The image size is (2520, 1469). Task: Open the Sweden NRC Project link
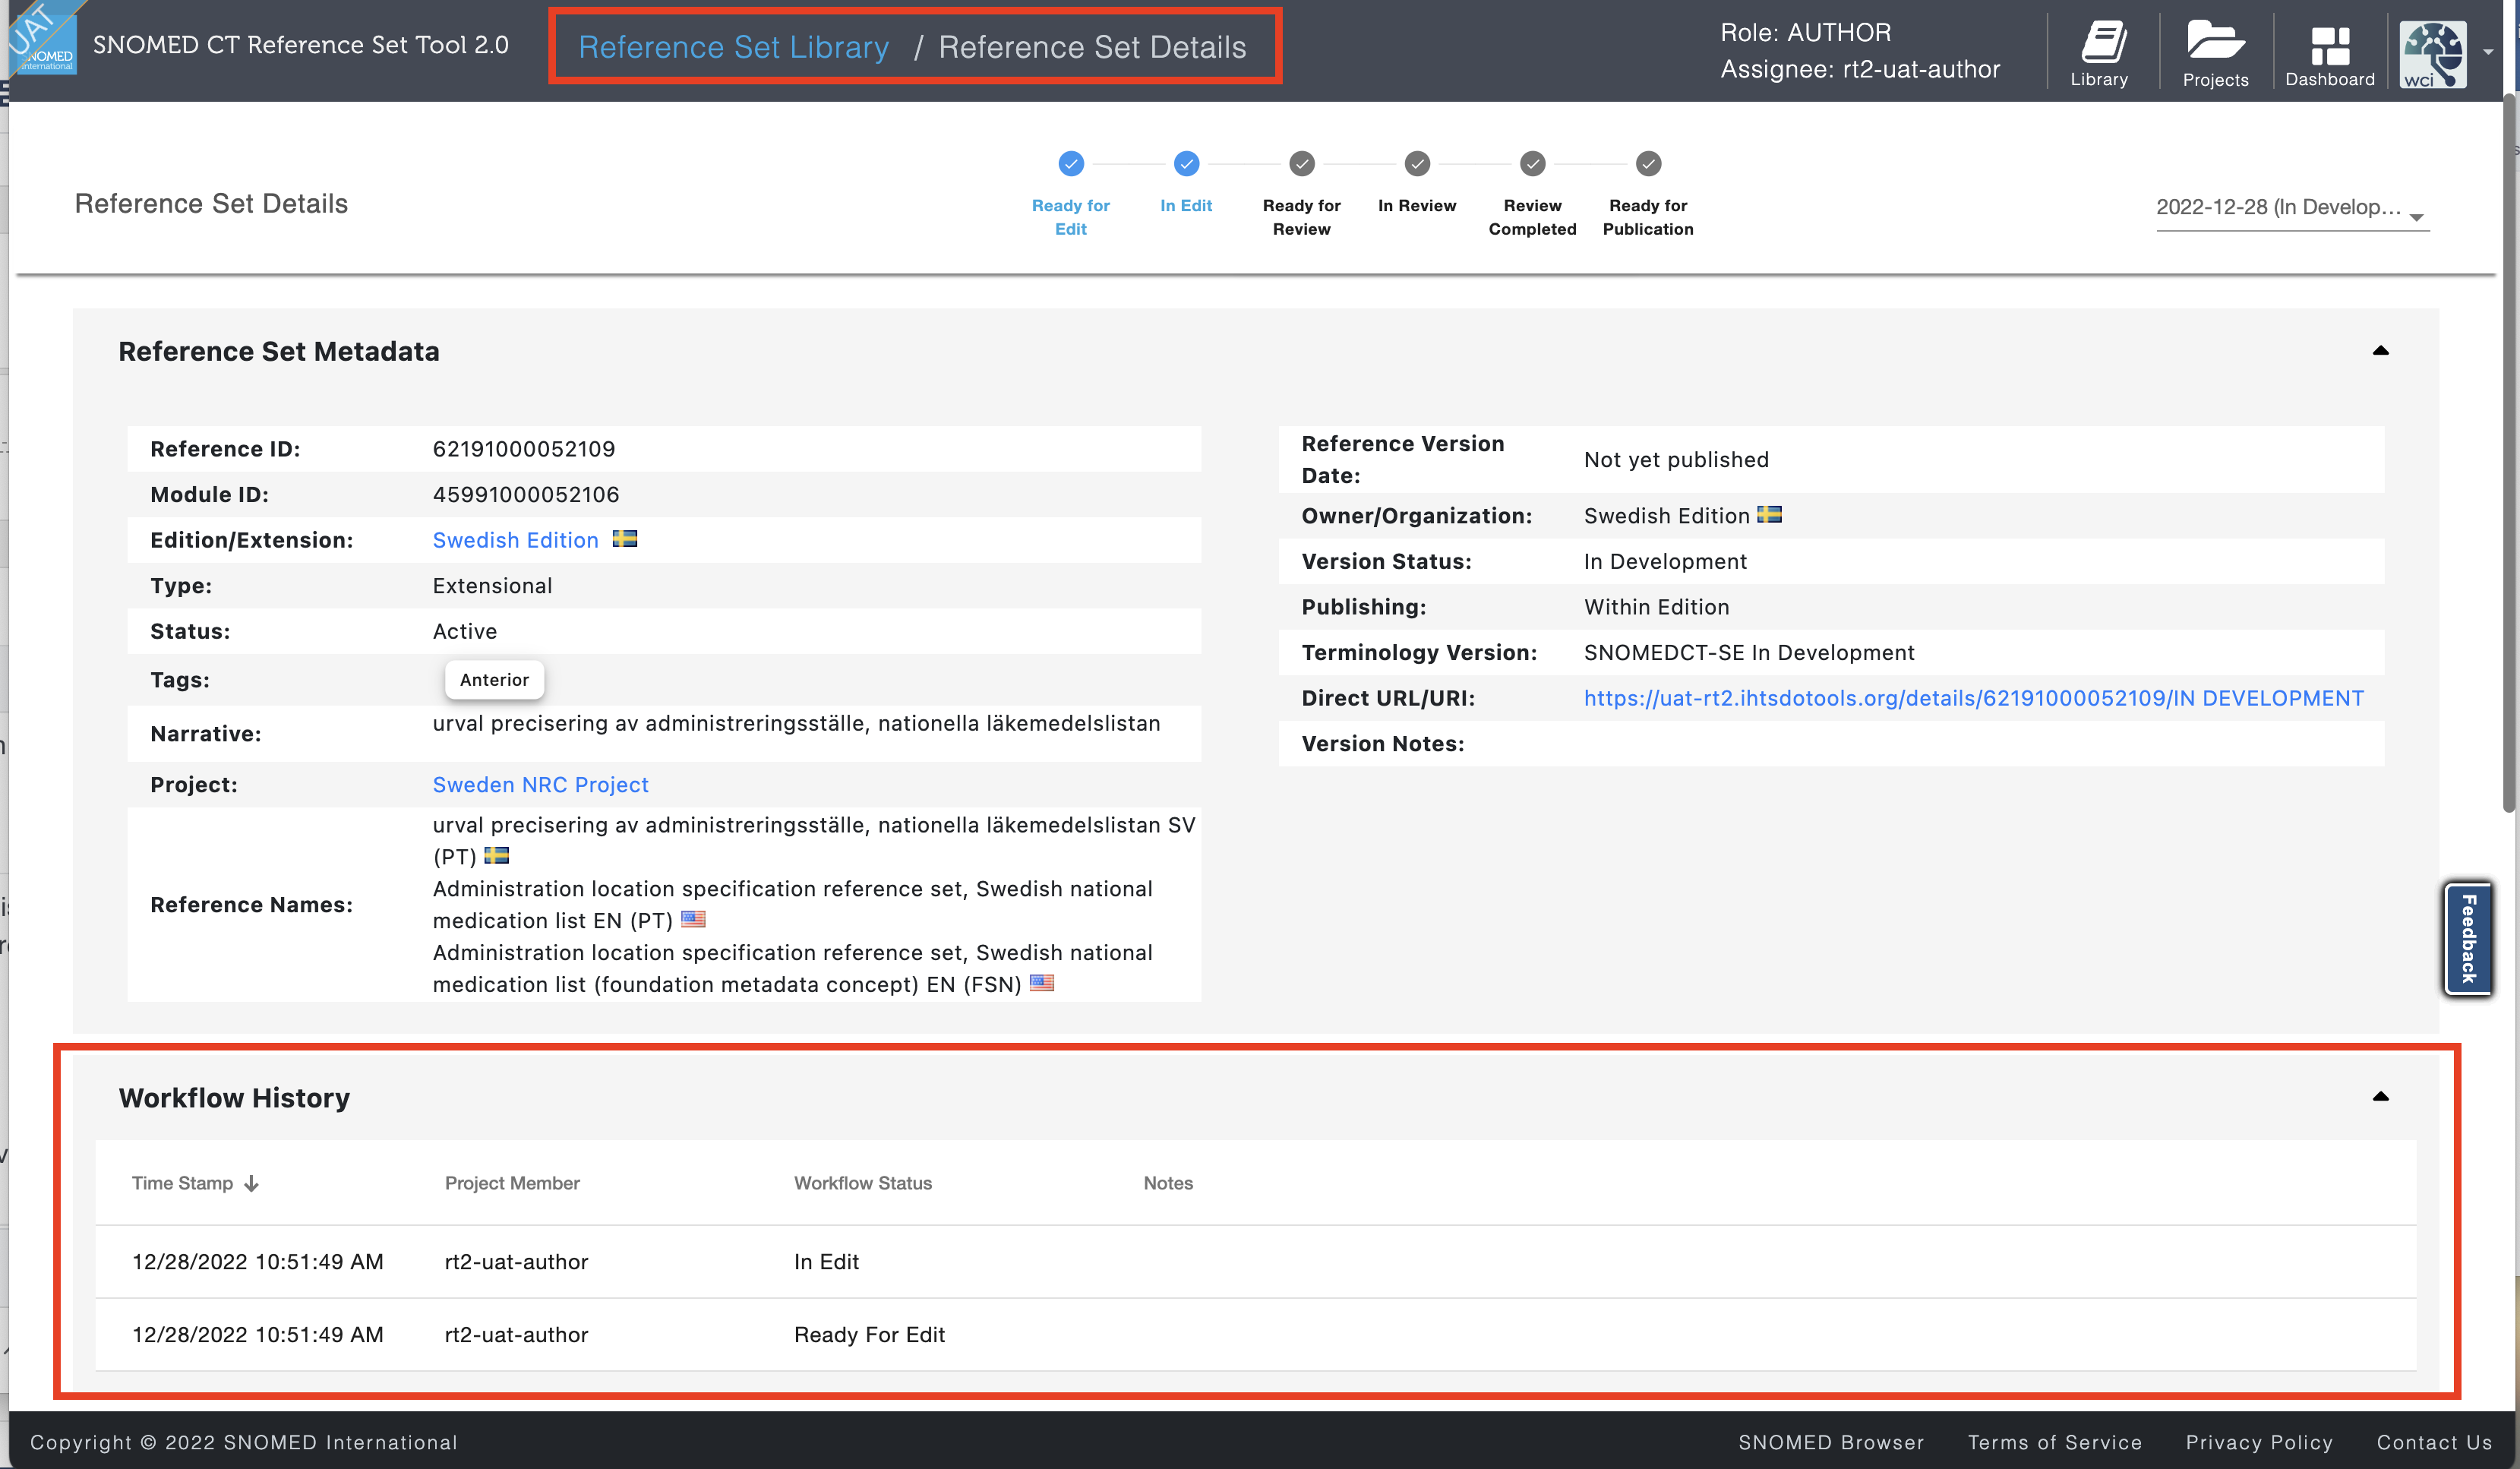coord(540,785)
